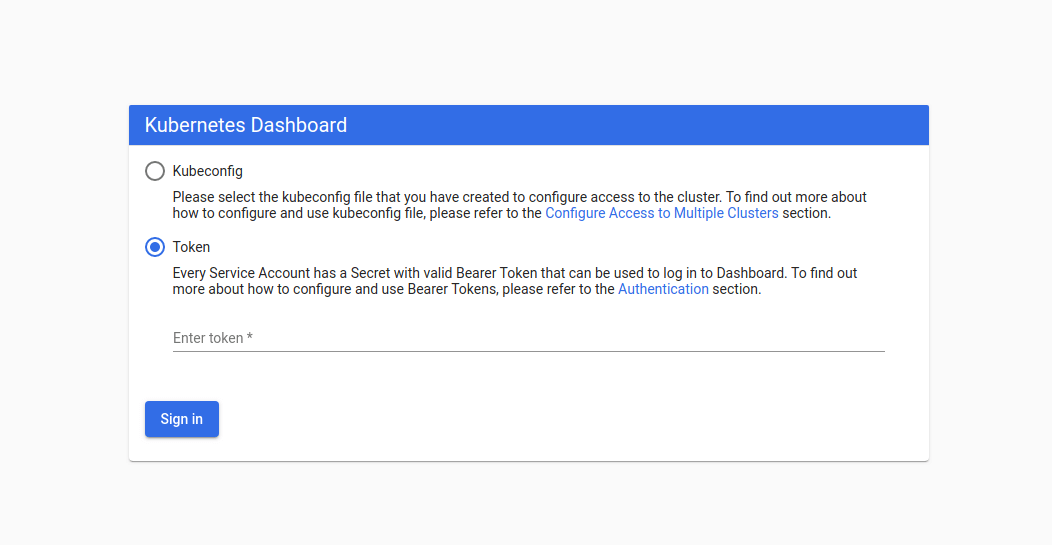1052x545 pixels.
Task: Click the required asterisk beside Enter token
Action: [x=250, y=337]
